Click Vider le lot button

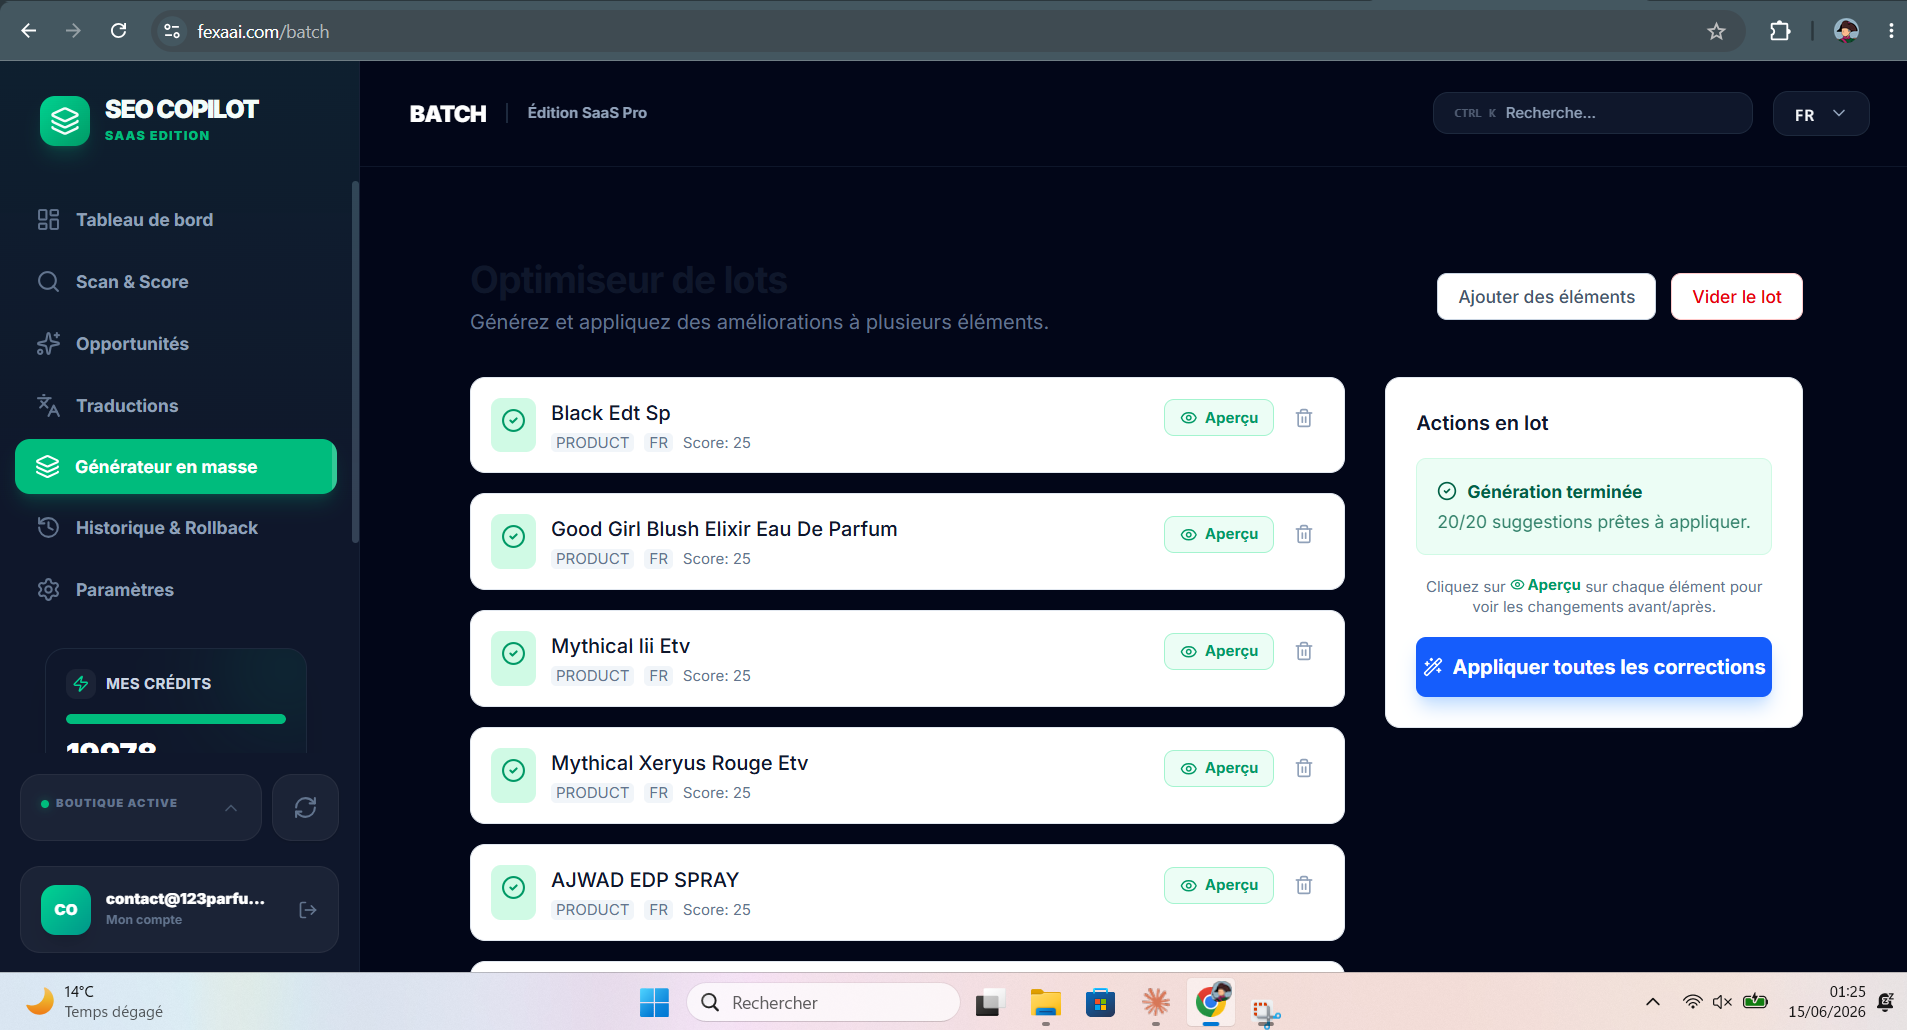point(1736,297)
